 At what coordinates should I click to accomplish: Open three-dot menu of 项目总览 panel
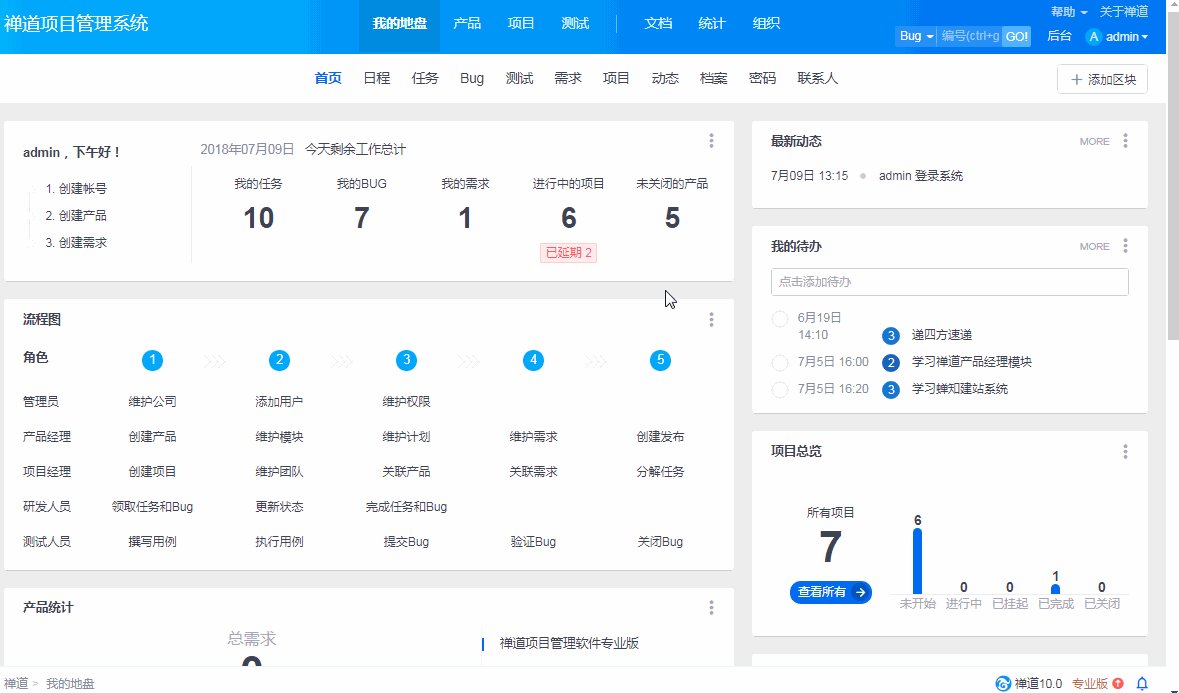point(1125,452)
